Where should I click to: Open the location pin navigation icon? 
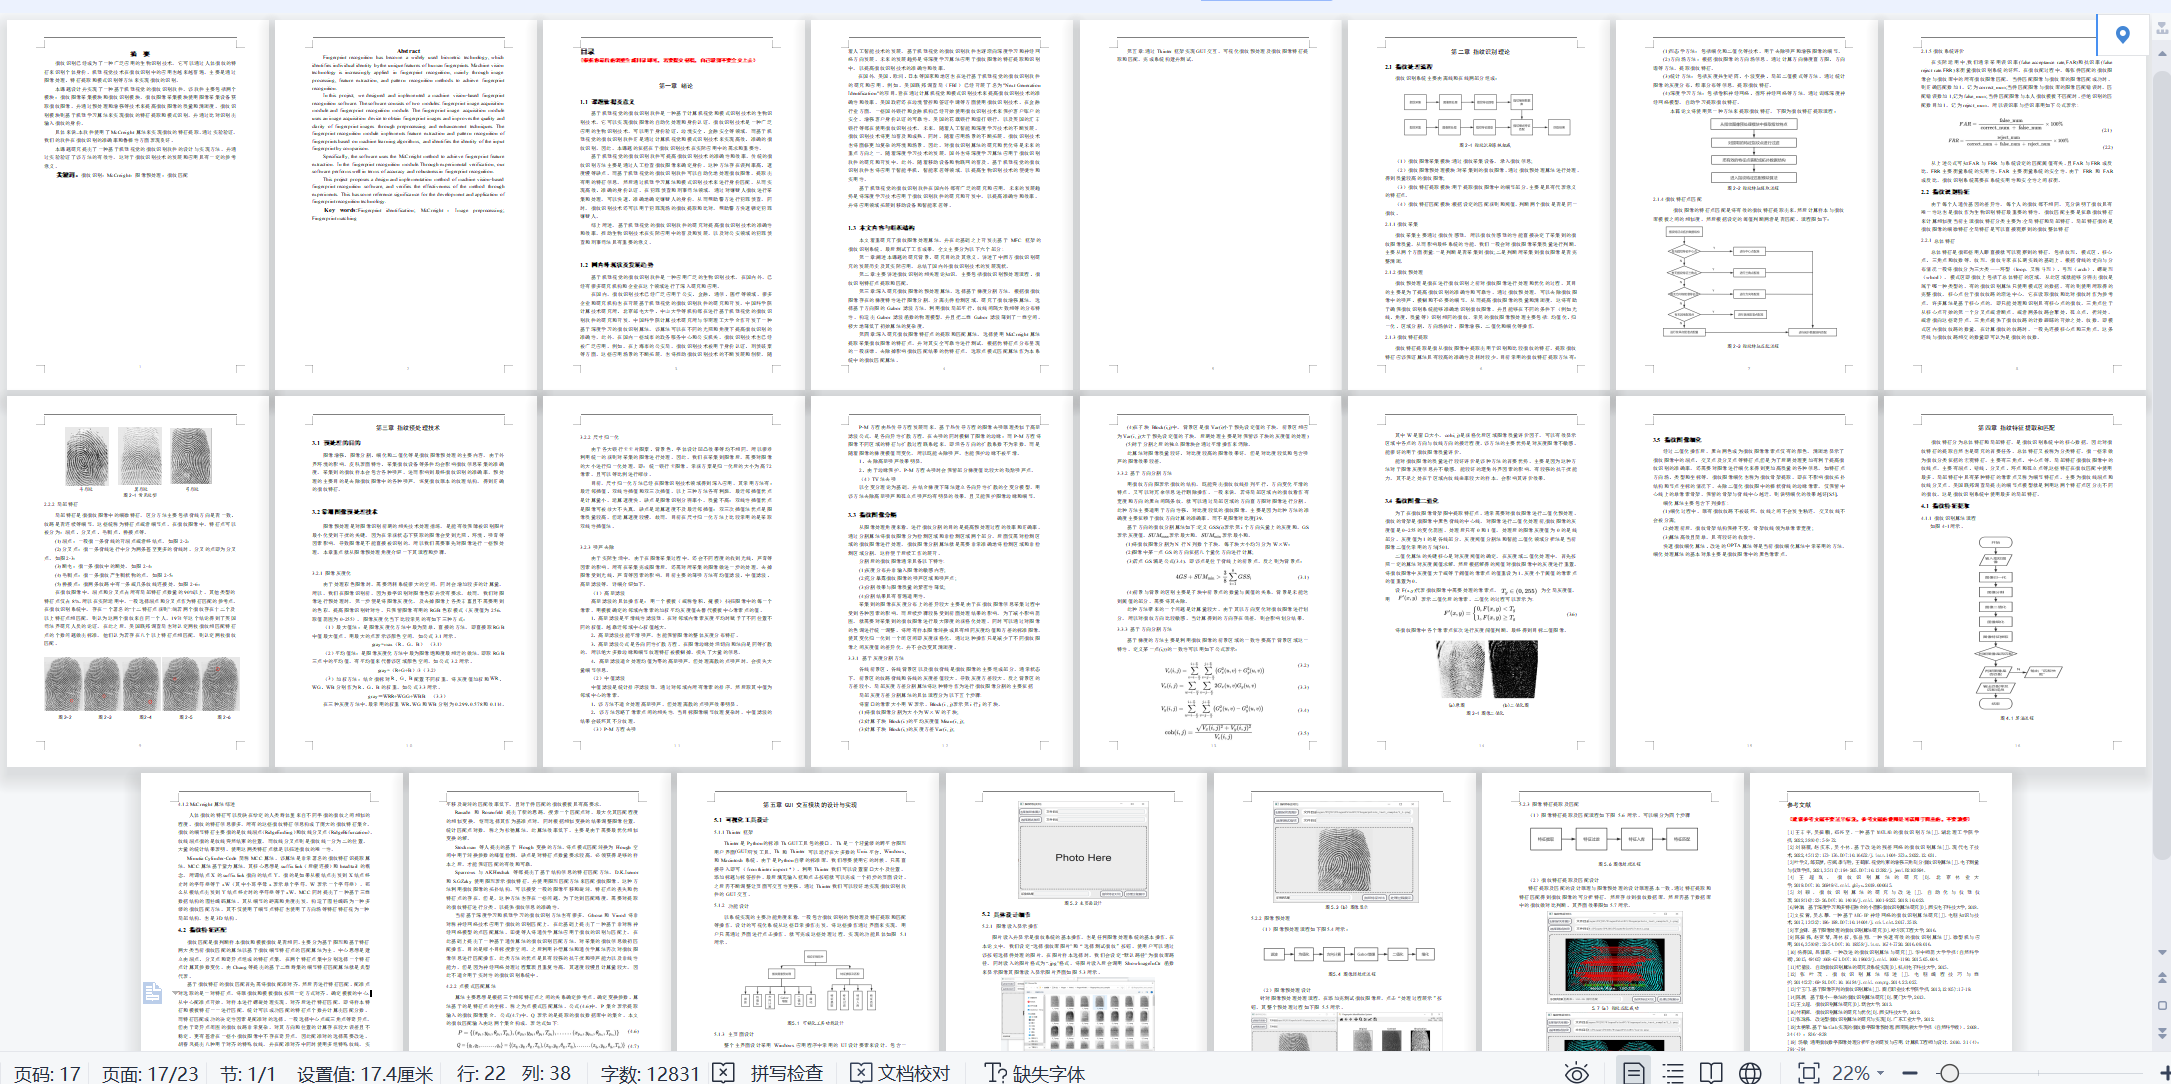tap(2123, 34)
